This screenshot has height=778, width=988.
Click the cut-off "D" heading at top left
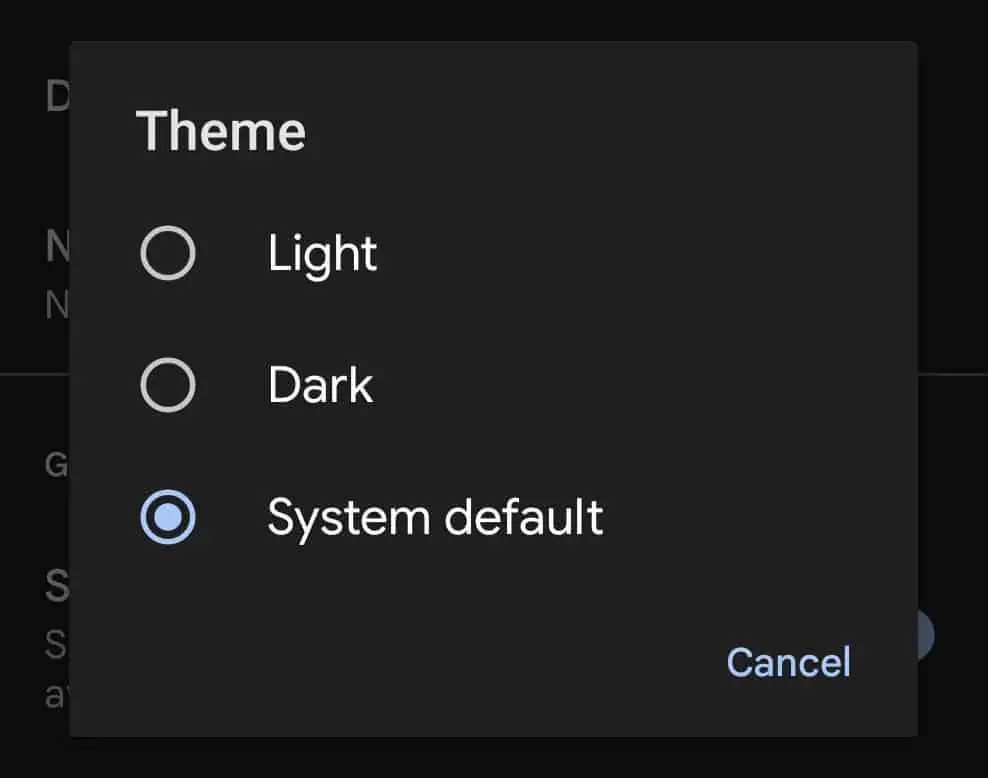click(x=56, y=97)
